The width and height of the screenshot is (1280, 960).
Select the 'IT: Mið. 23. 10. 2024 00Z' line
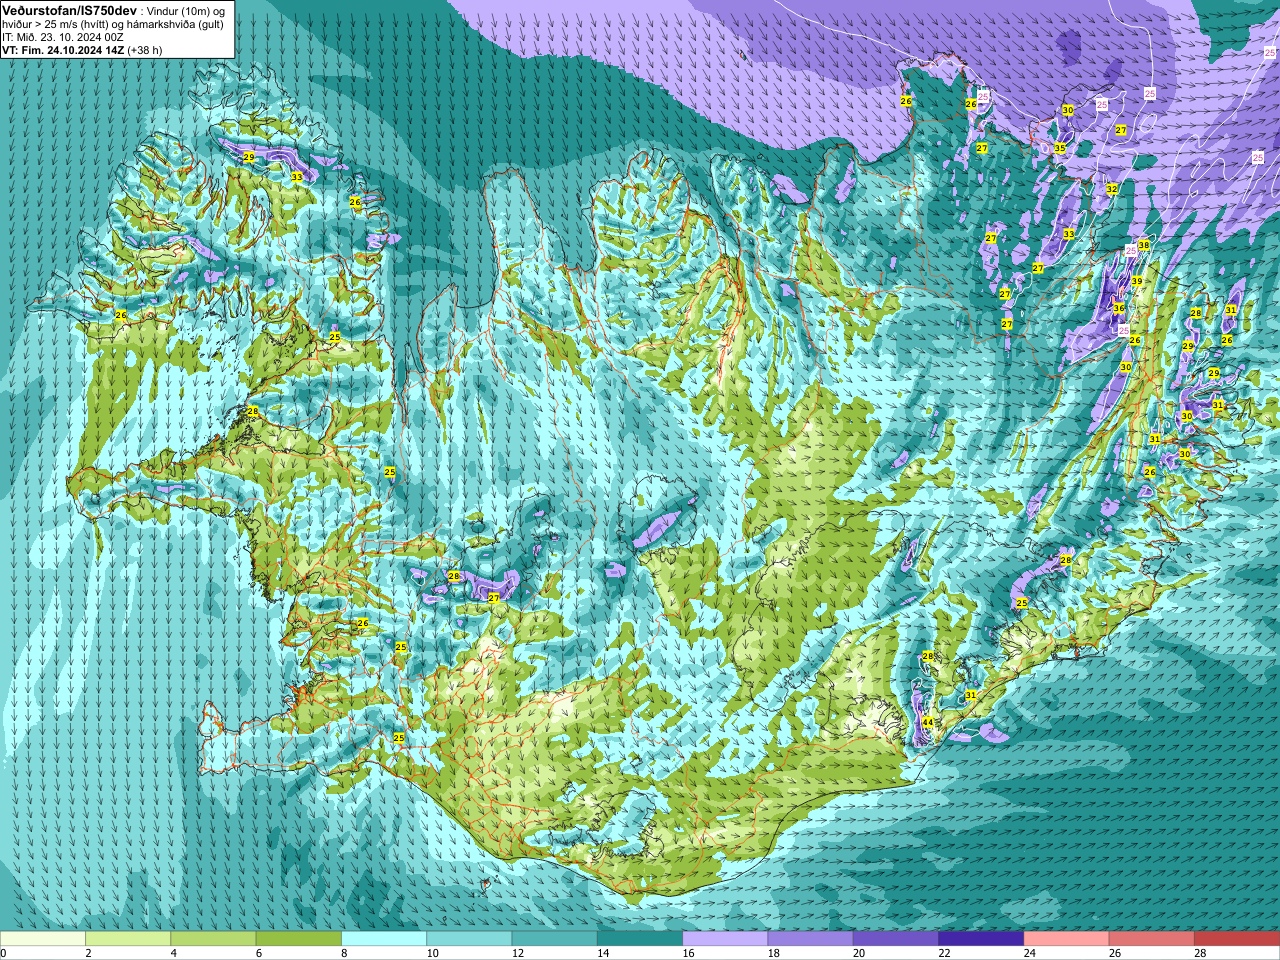[x=62, y=37]
